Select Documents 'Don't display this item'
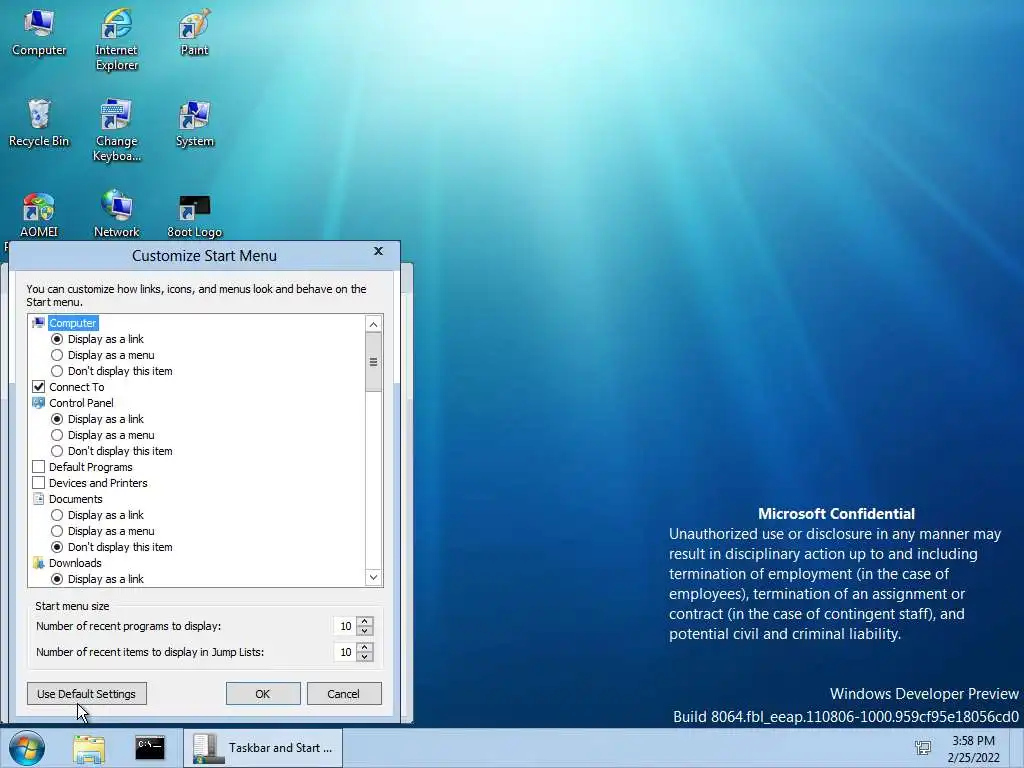The height and width of the screenshot is (768, 1024). [x=57, y=547]
